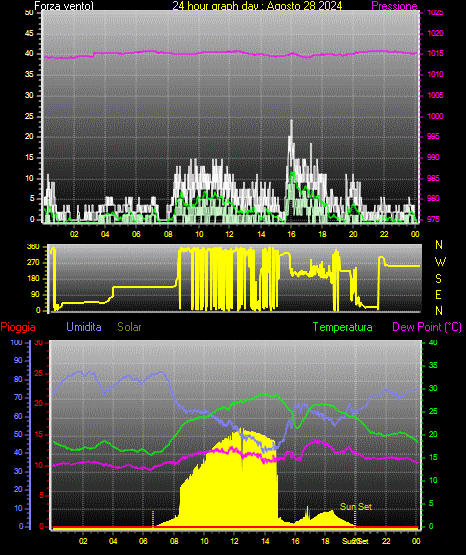Click the 'N' compass label at top
Screen dimensions: 466x555
point(439,245)
